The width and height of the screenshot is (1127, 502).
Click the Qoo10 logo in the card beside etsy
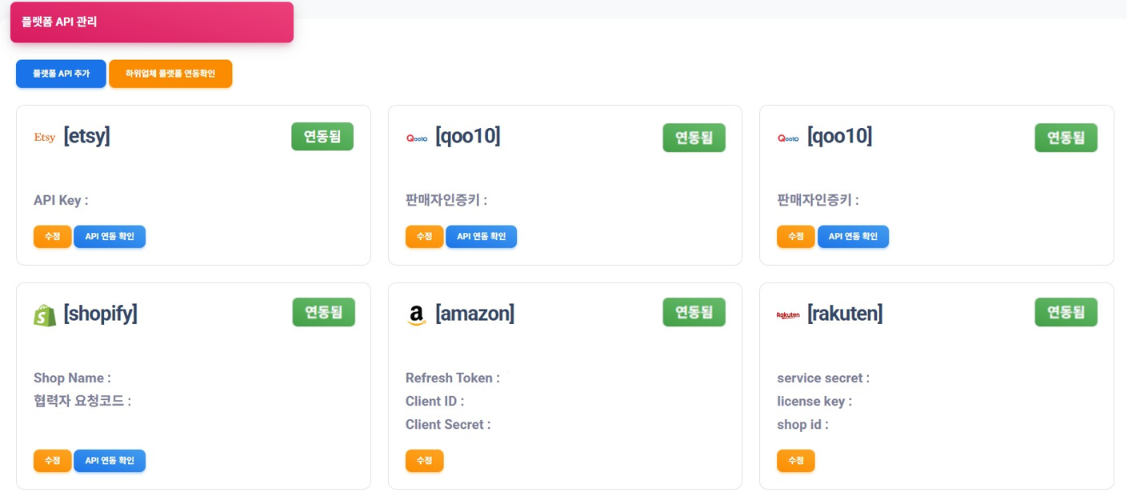click(416, 137)
